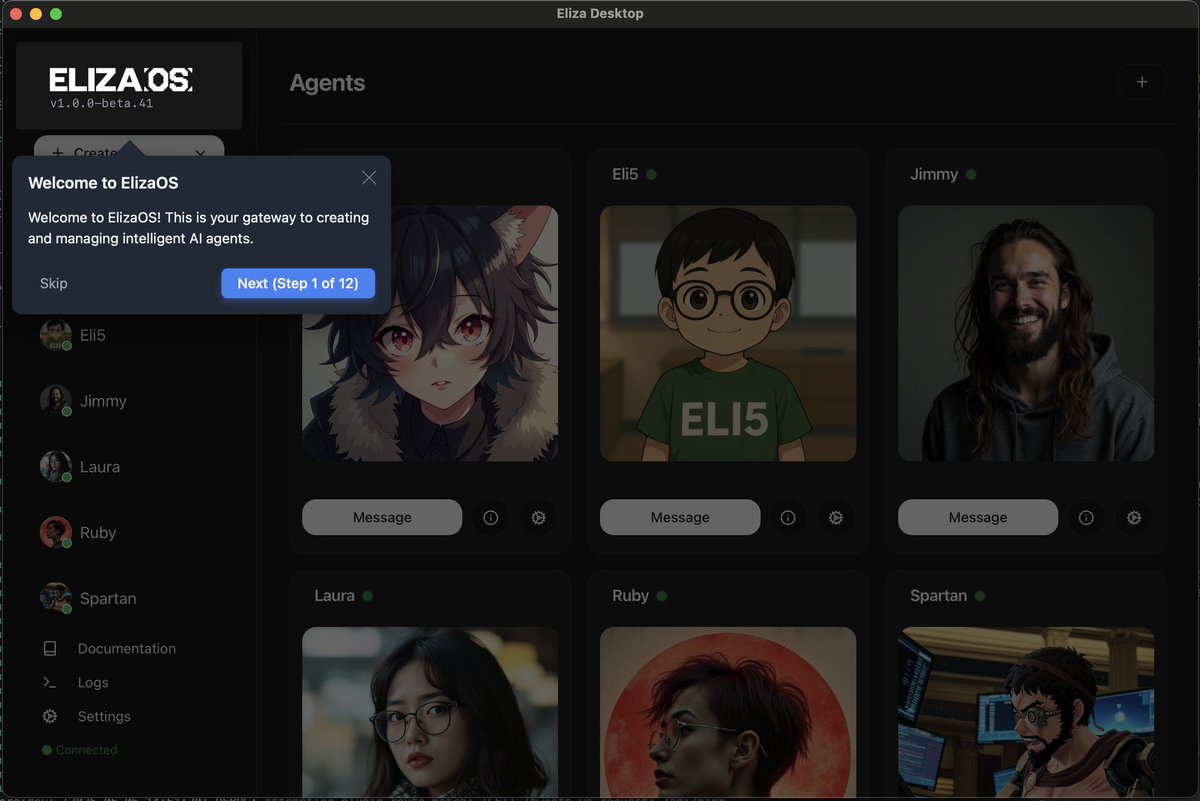The width and height of the screenshot is (1200, 801).
Task: Select Spartan in the sidebar
Action: tap(128, 598)
